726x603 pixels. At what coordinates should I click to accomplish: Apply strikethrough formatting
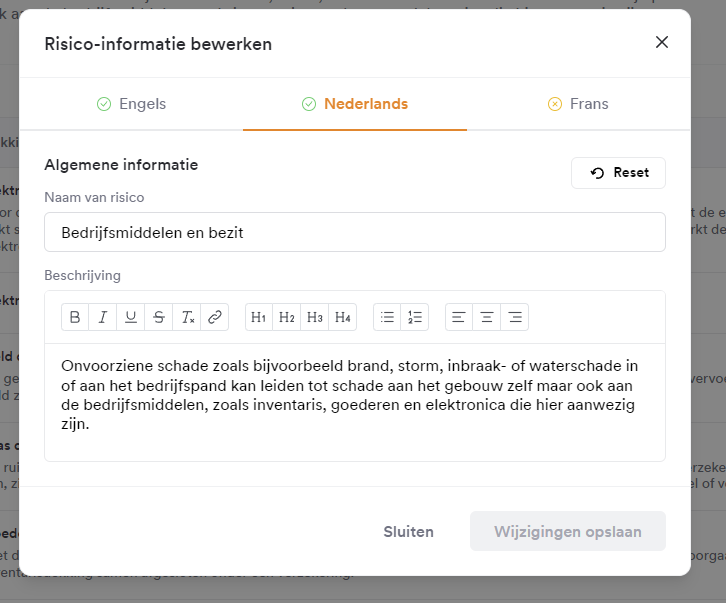158,317
